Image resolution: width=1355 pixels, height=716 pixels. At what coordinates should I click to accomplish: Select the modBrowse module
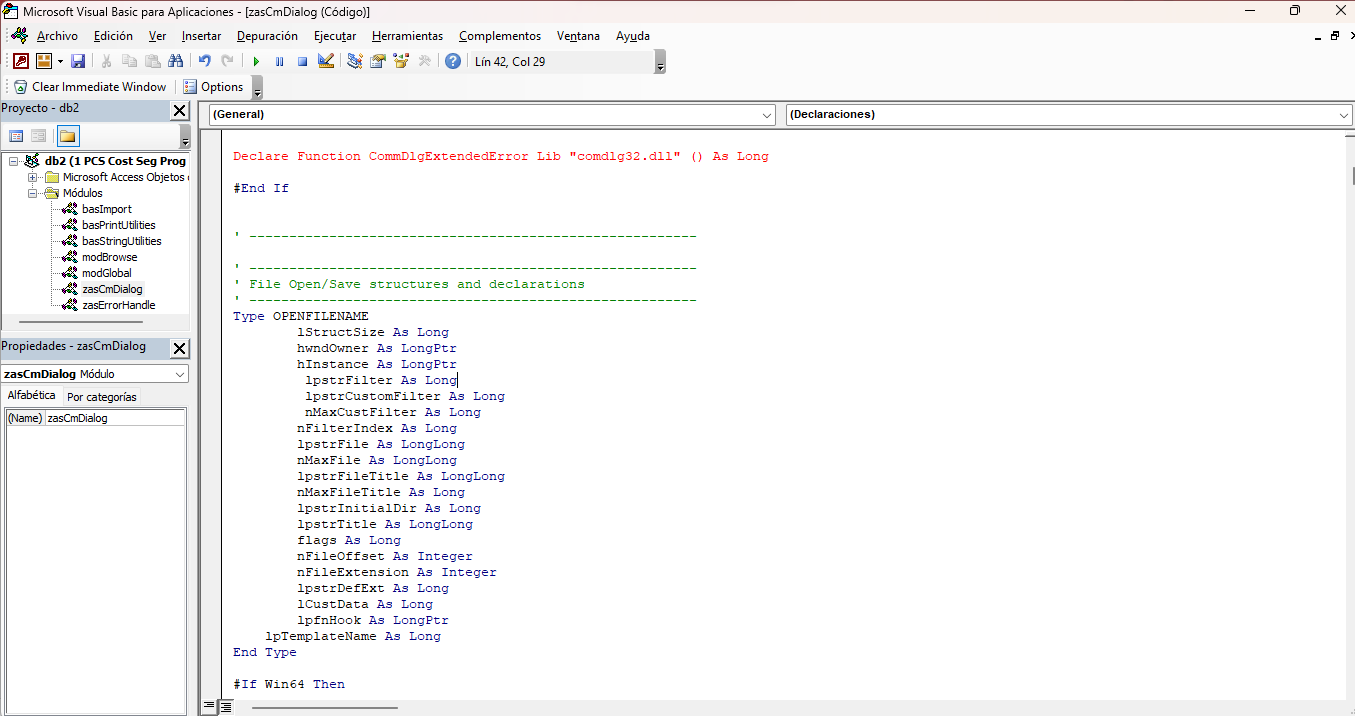pyautogui.click(x=109, y=257)
